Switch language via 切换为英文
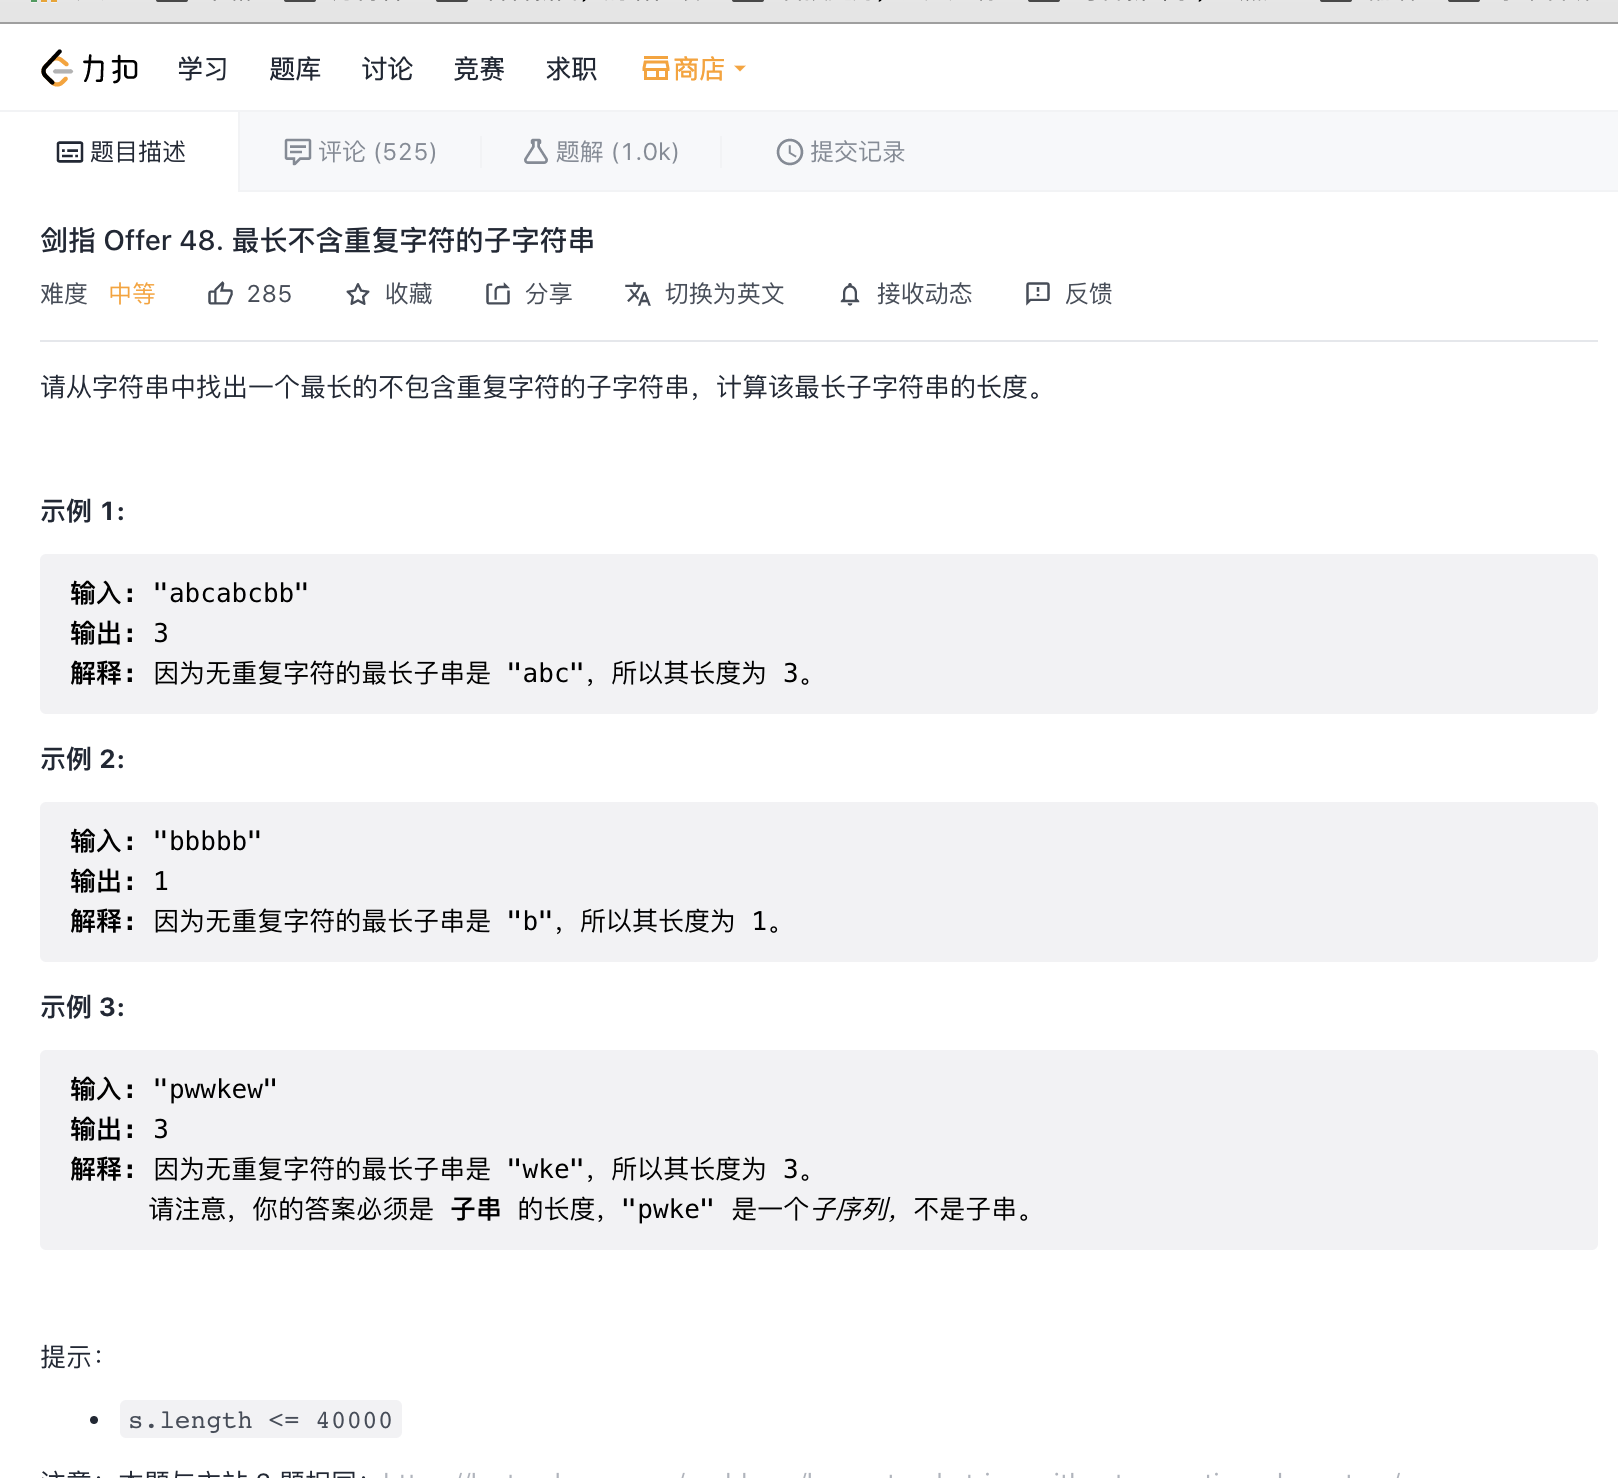This screenshot has height=1478, width=1618. (x=725, y=294)
